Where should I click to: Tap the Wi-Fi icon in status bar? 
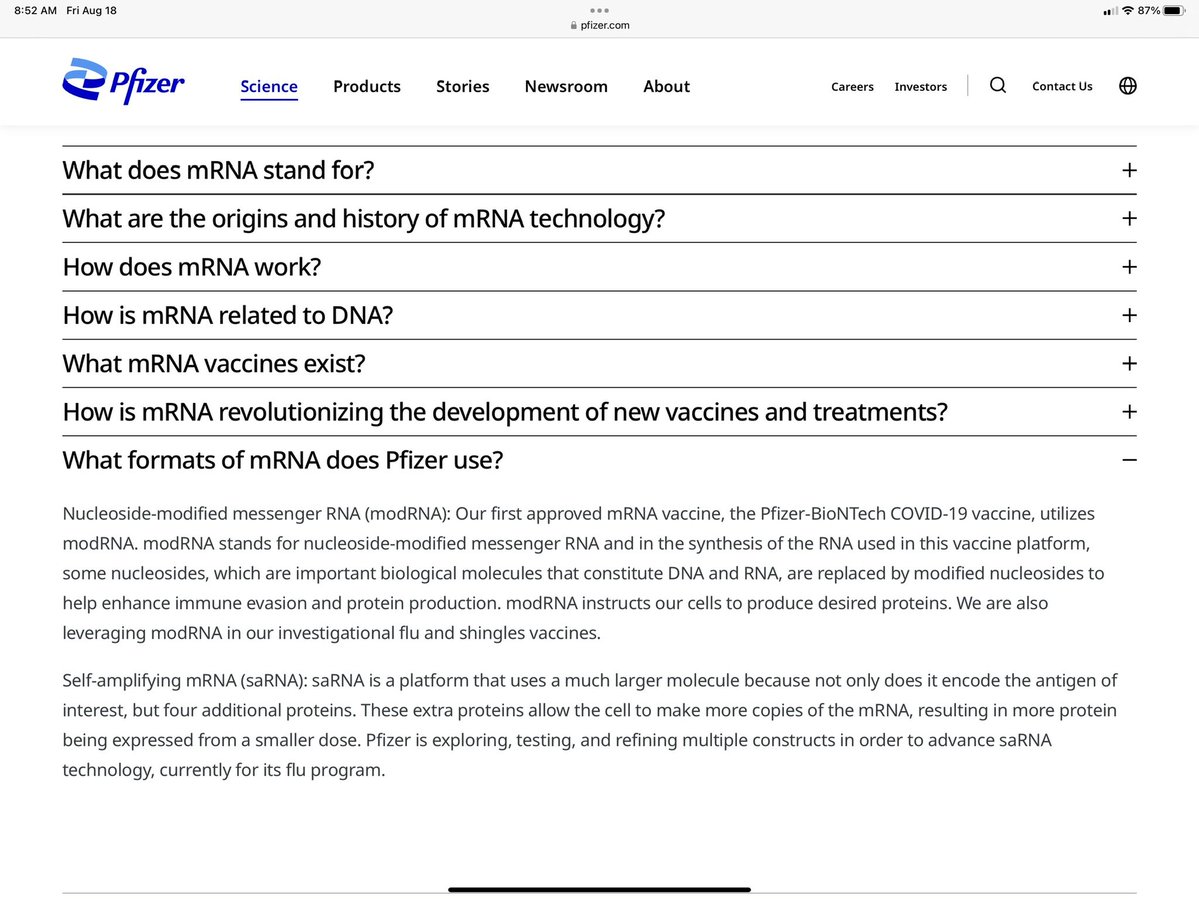[1127, 10]
